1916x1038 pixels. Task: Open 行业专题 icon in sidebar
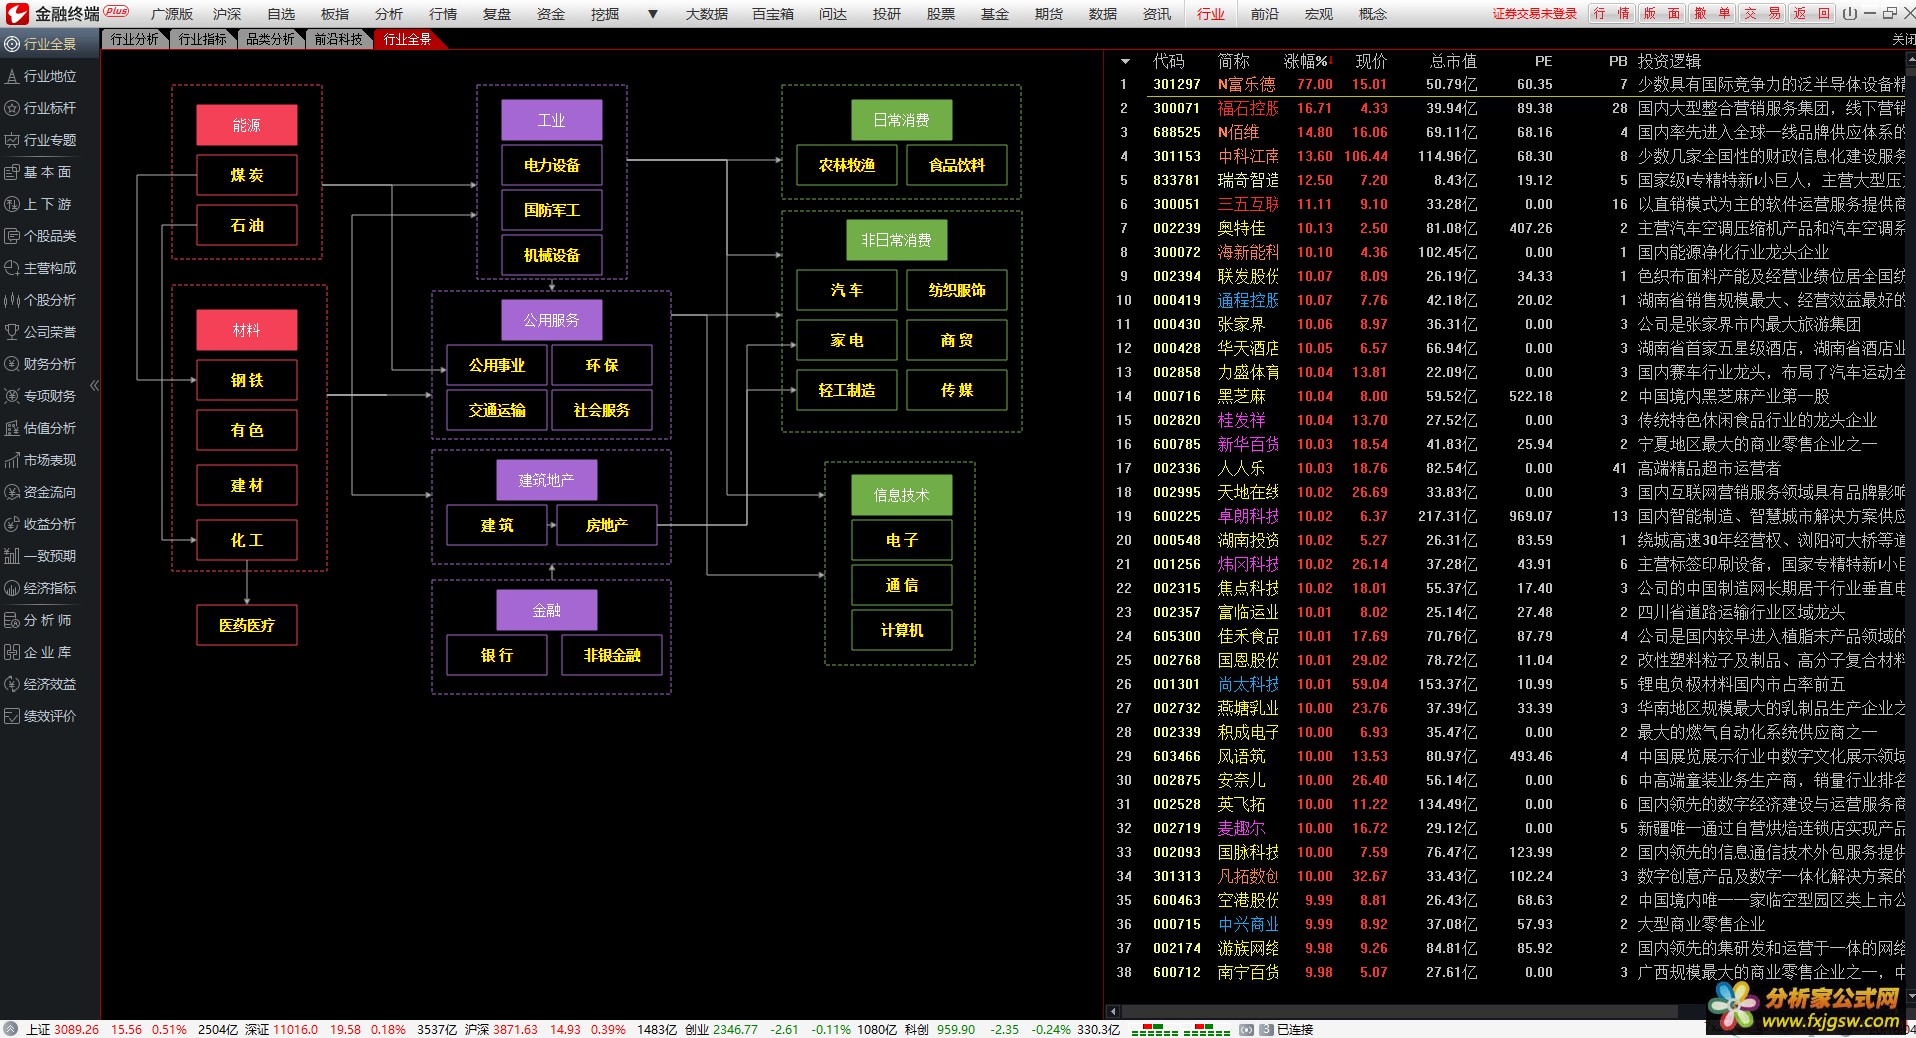coord(12,140)
